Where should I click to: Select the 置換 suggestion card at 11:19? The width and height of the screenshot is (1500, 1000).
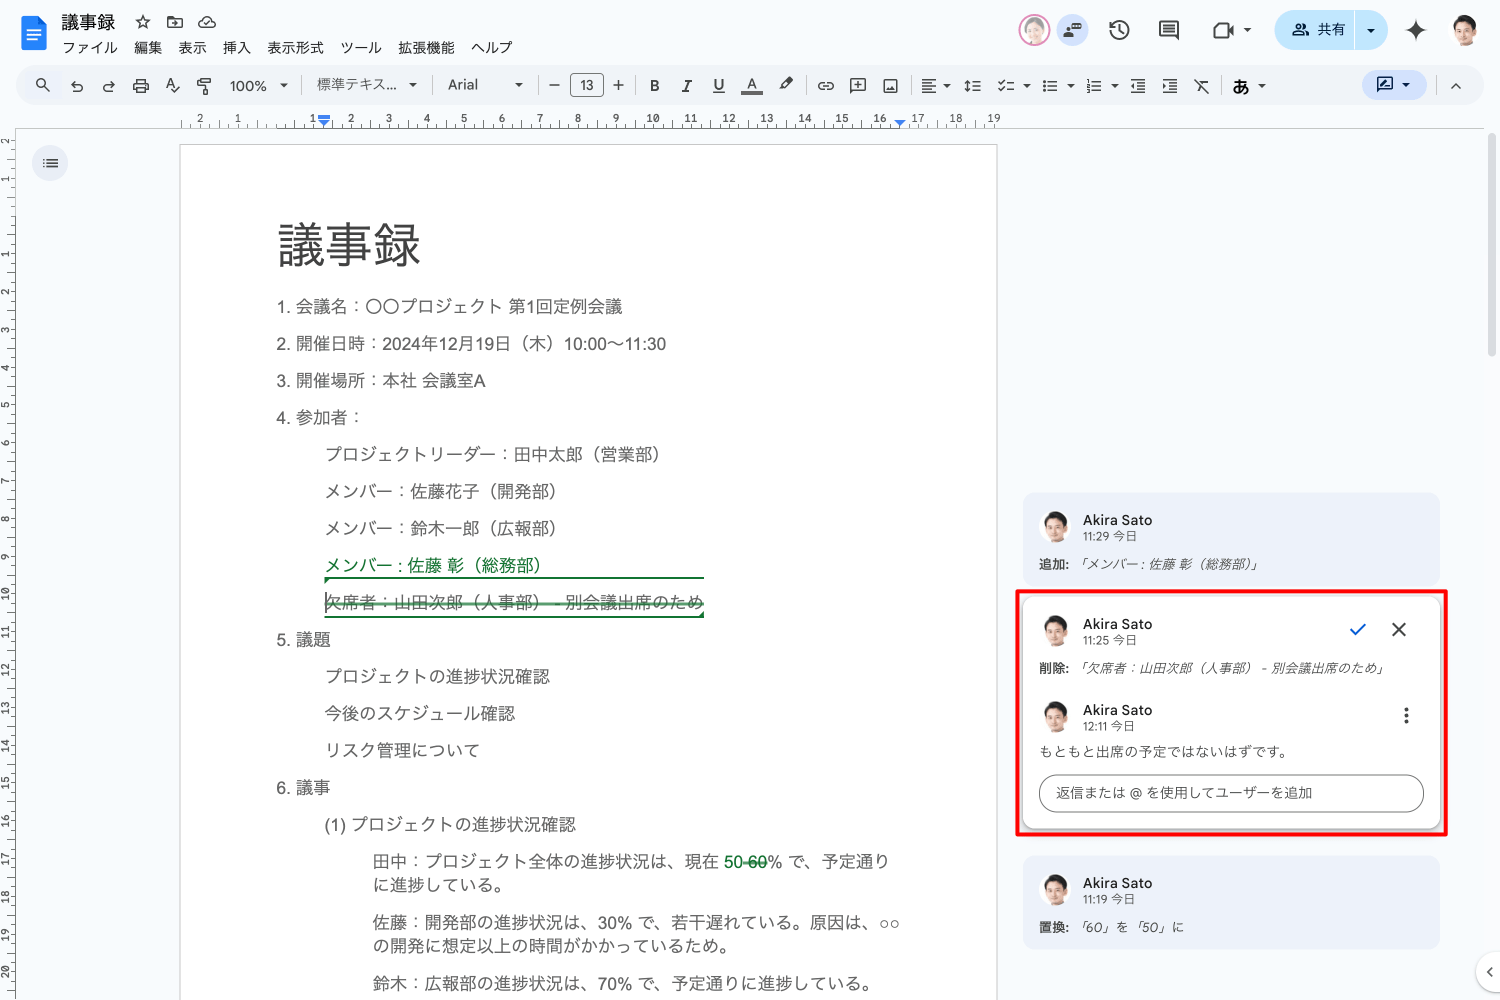1231,902
